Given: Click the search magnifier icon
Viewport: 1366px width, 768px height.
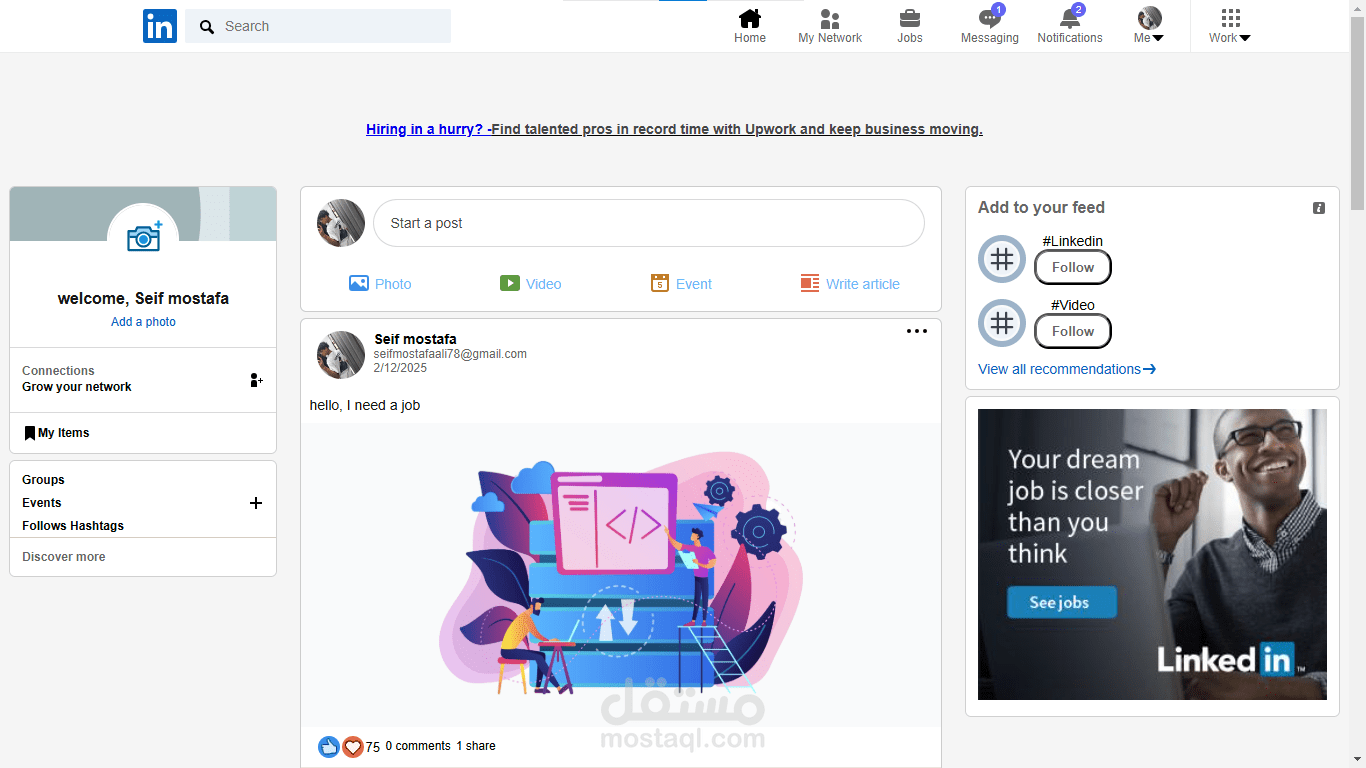Looking at the screenshot, I should coord(207,27).
